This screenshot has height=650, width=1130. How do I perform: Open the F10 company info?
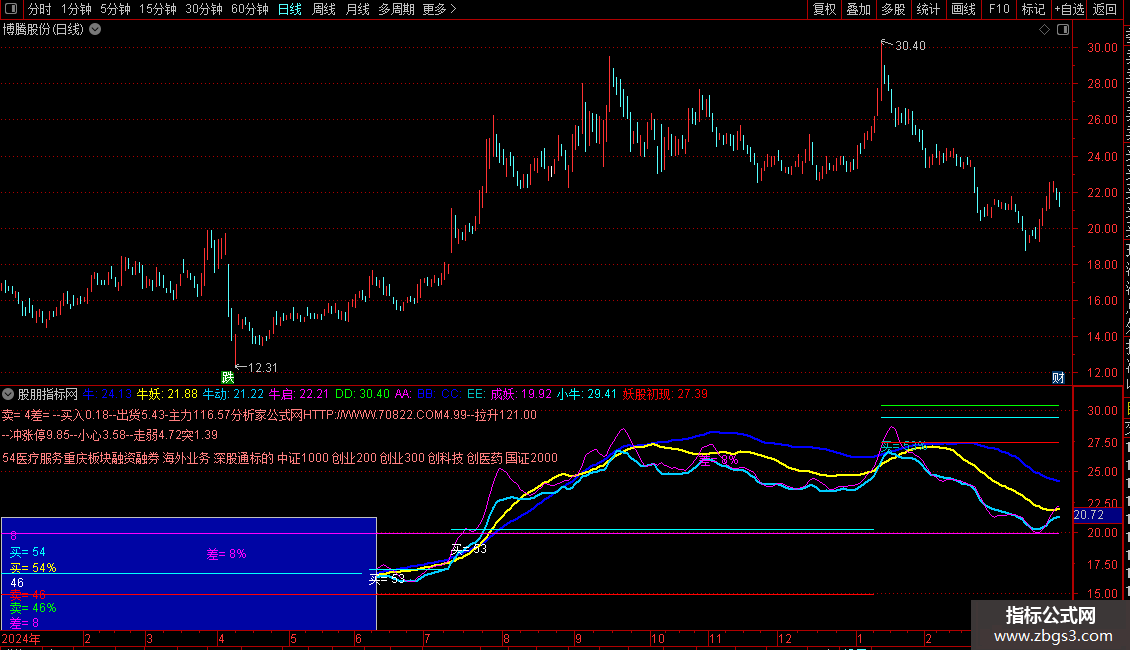(999, 9)
